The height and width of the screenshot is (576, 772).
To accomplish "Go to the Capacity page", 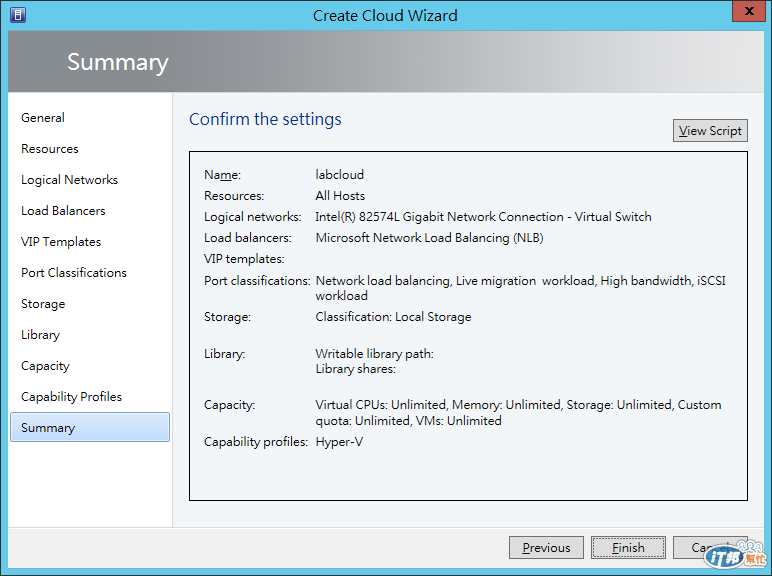I will 46,366.
